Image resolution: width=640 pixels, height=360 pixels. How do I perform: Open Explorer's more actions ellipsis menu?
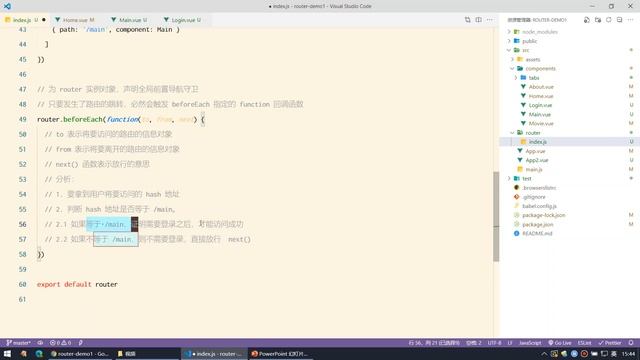pos(630,20)
